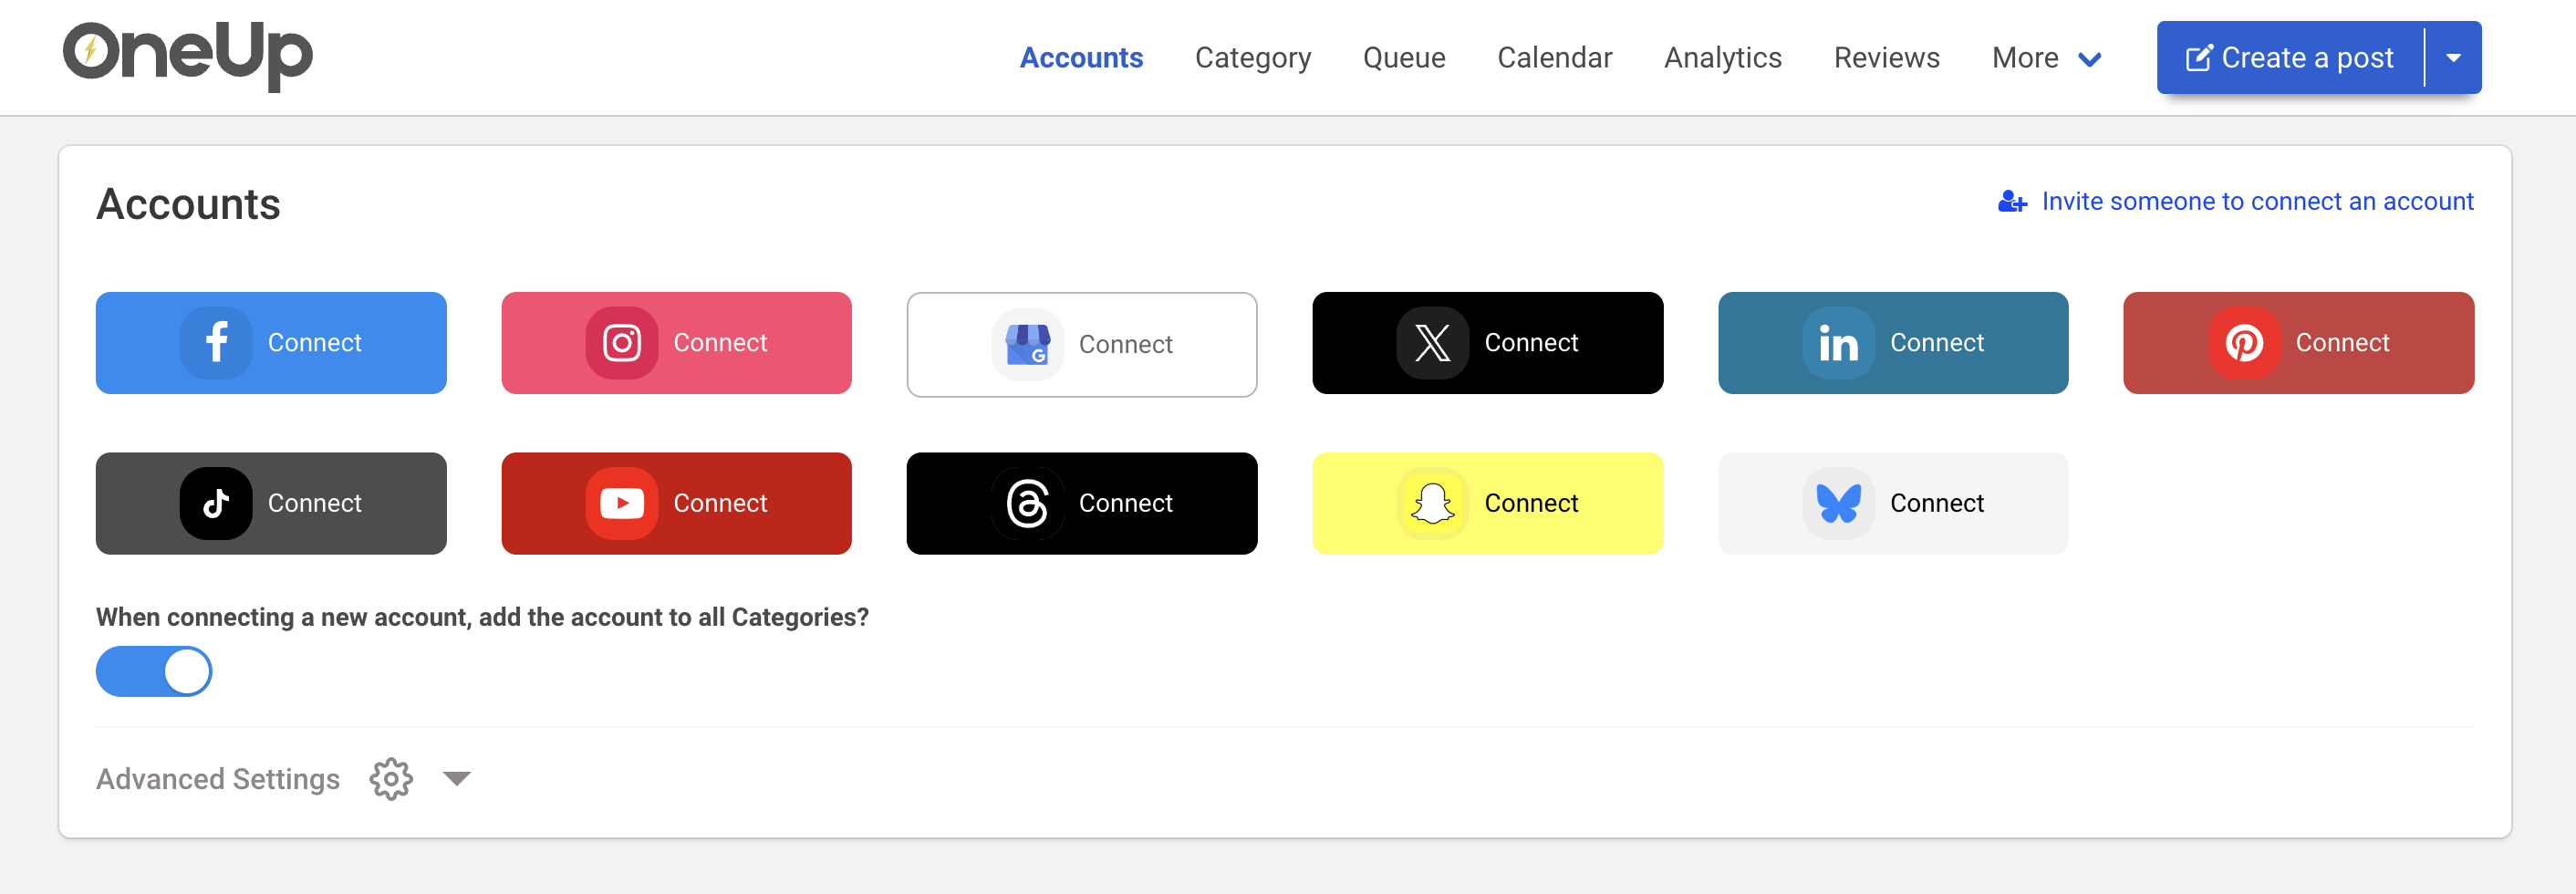Open the Accounts tab
2576x894 pixels.
(1081, 58)
